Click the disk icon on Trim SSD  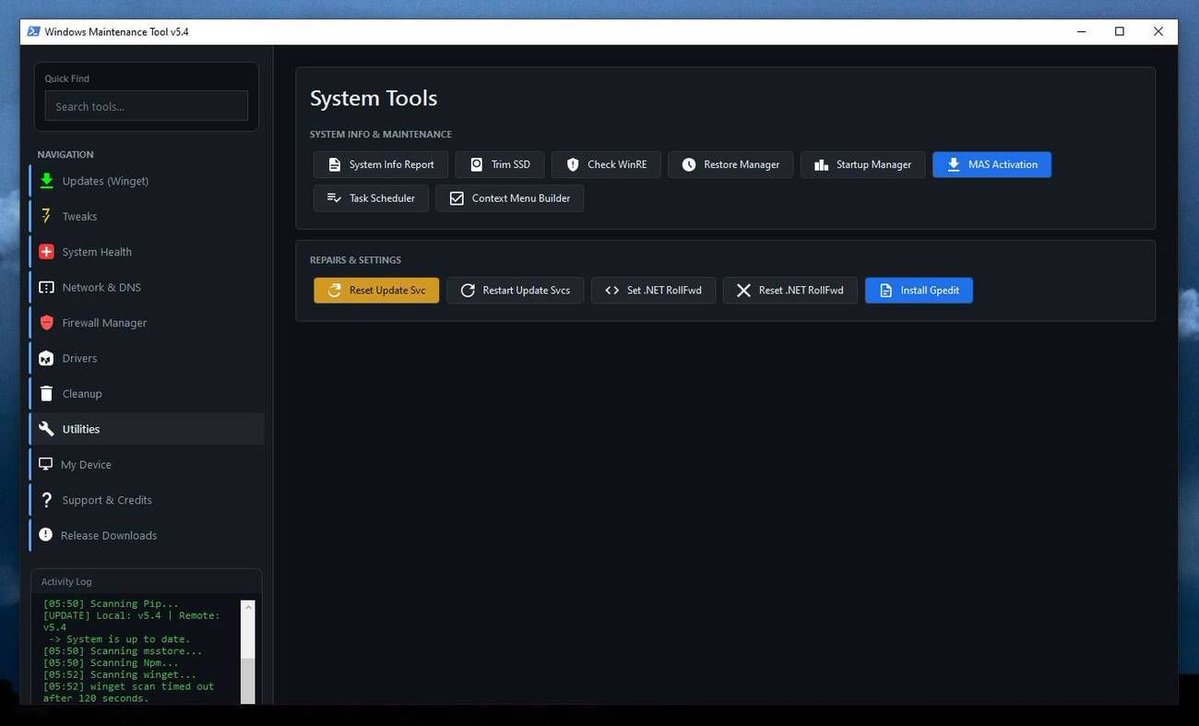[476, 164]
